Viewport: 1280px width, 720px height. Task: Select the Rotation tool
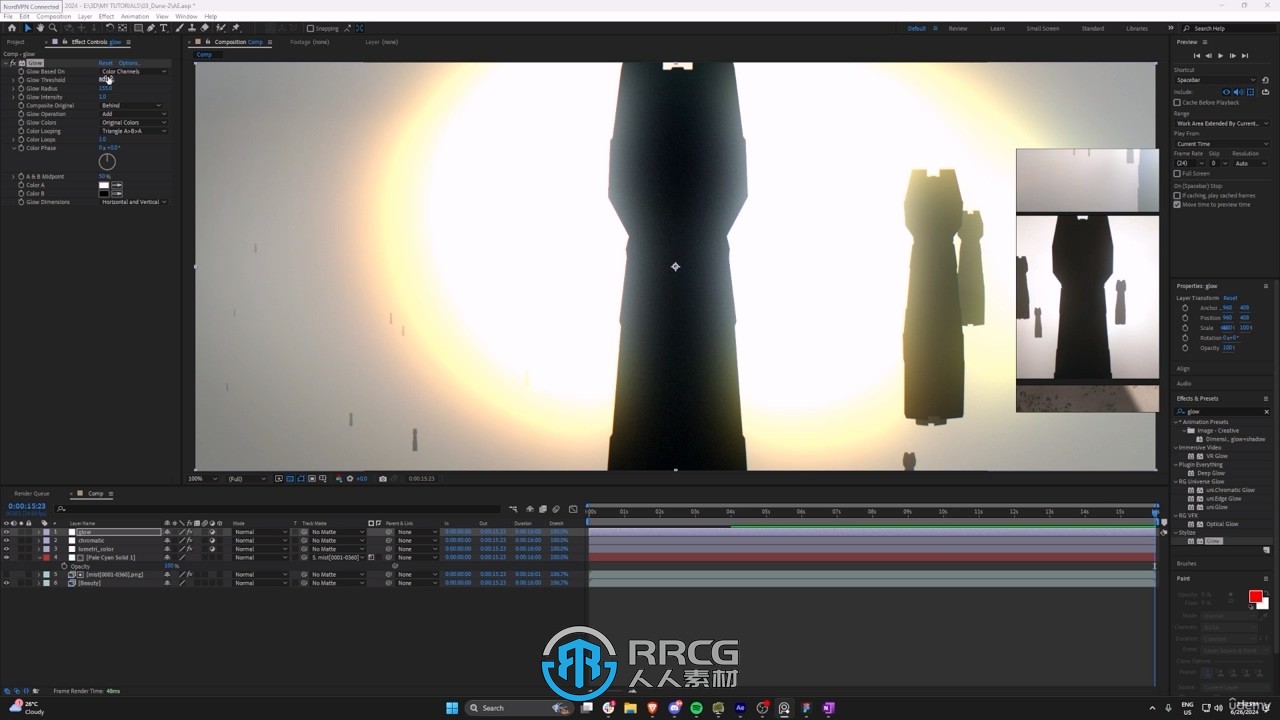coord(109,28)
